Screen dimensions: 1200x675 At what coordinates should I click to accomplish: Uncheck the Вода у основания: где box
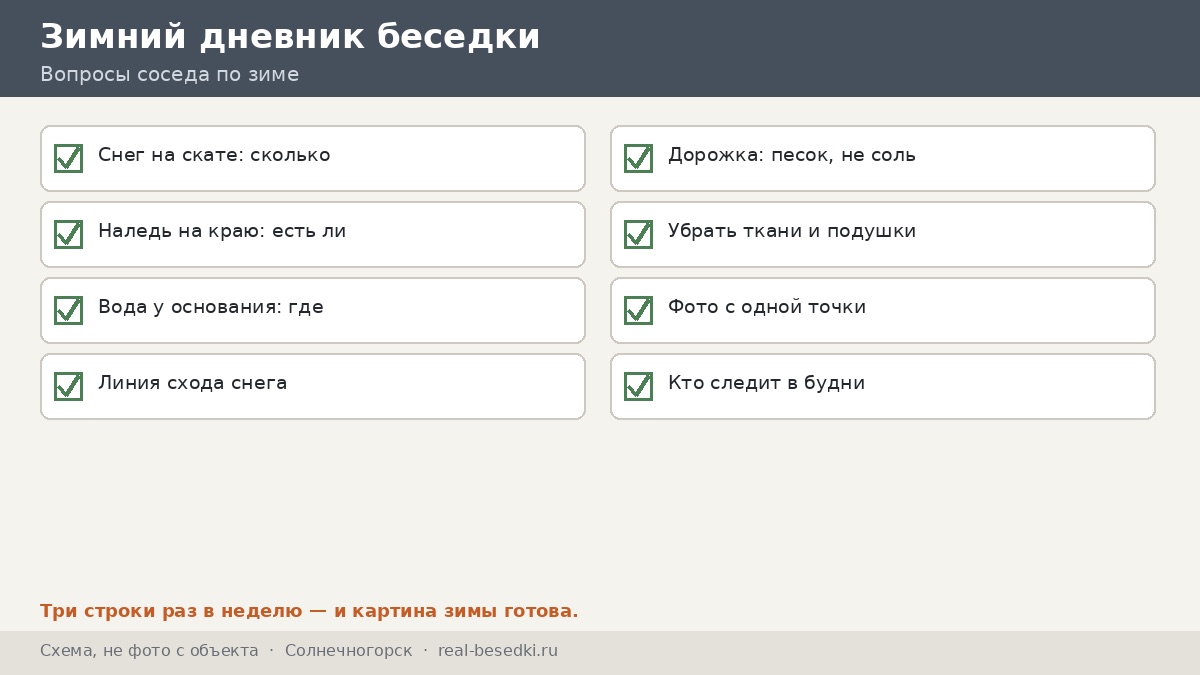[68, 310]
